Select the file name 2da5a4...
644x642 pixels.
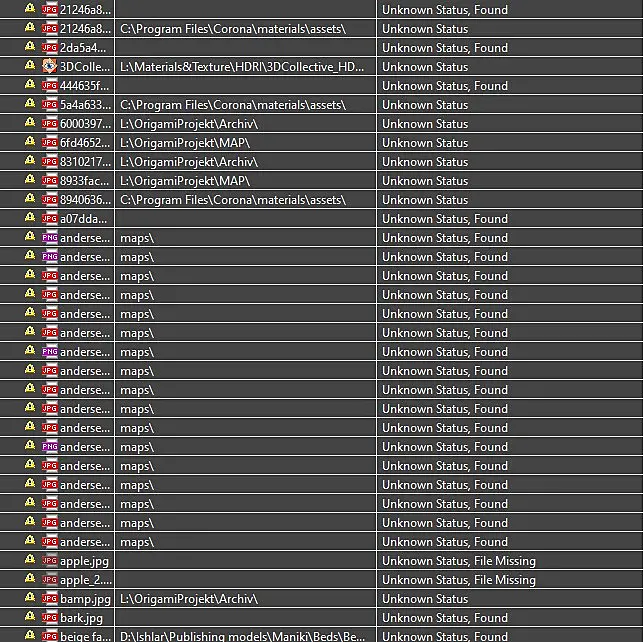point(83,48)
